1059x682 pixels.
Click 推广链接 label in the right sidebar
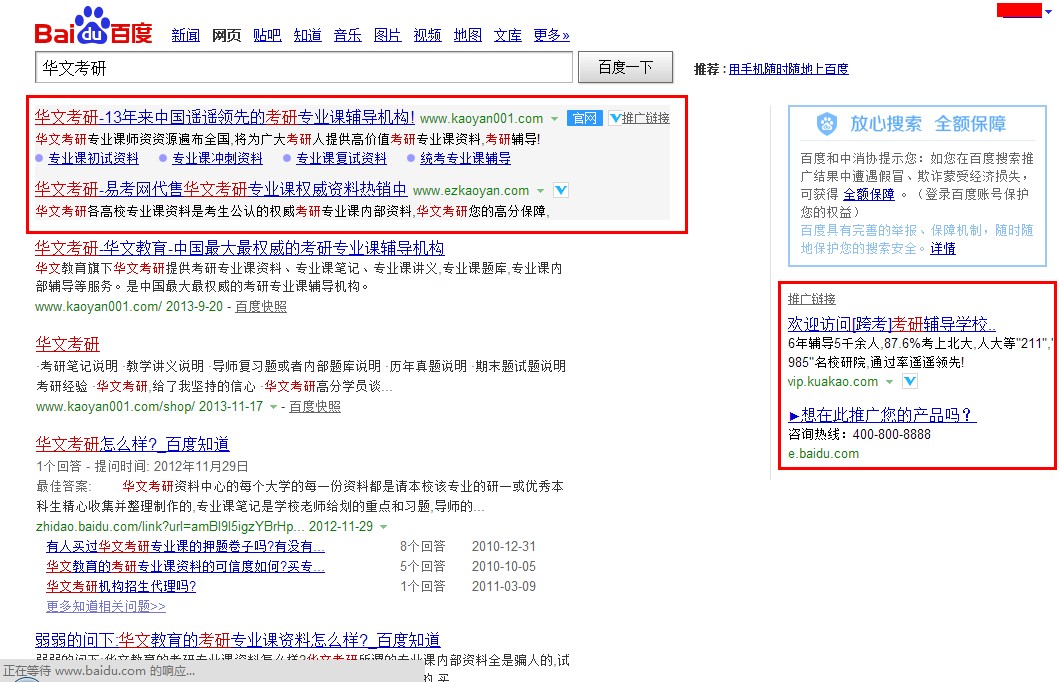click(812, 299)
